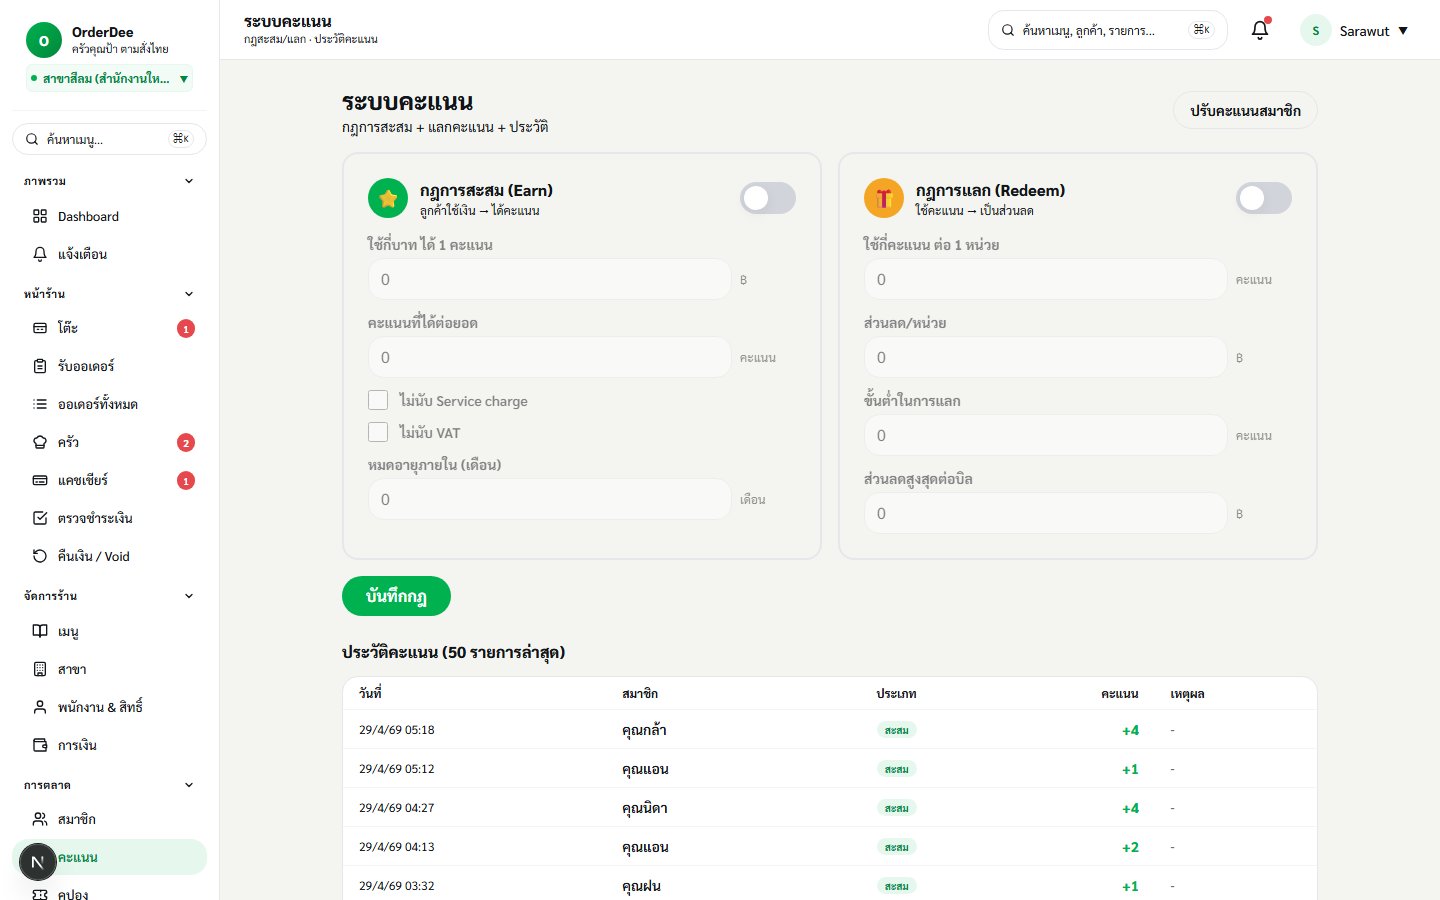Click the ใช้กี่คะแนน ต่อ 1 หน่วย input
Viewport: 1440px width, 900px height.
(1045, 279)
